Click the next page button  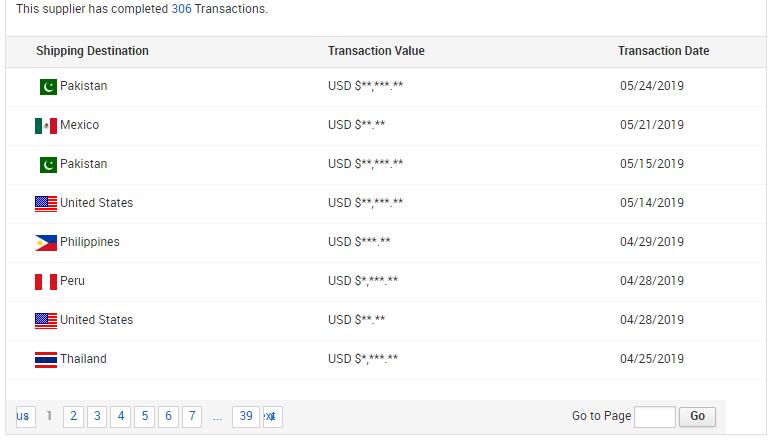tap(272, 416)
